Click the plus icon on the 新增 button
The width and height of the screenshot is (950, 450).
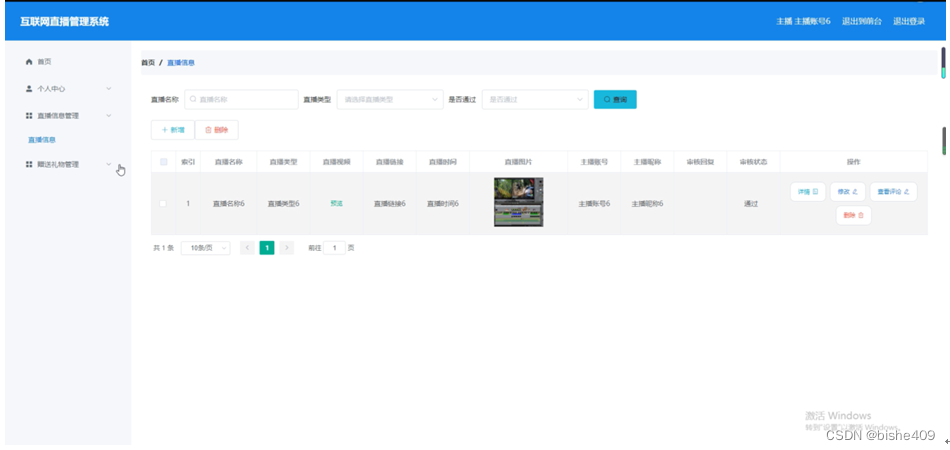pyautogui.click(x=164, y=130)
